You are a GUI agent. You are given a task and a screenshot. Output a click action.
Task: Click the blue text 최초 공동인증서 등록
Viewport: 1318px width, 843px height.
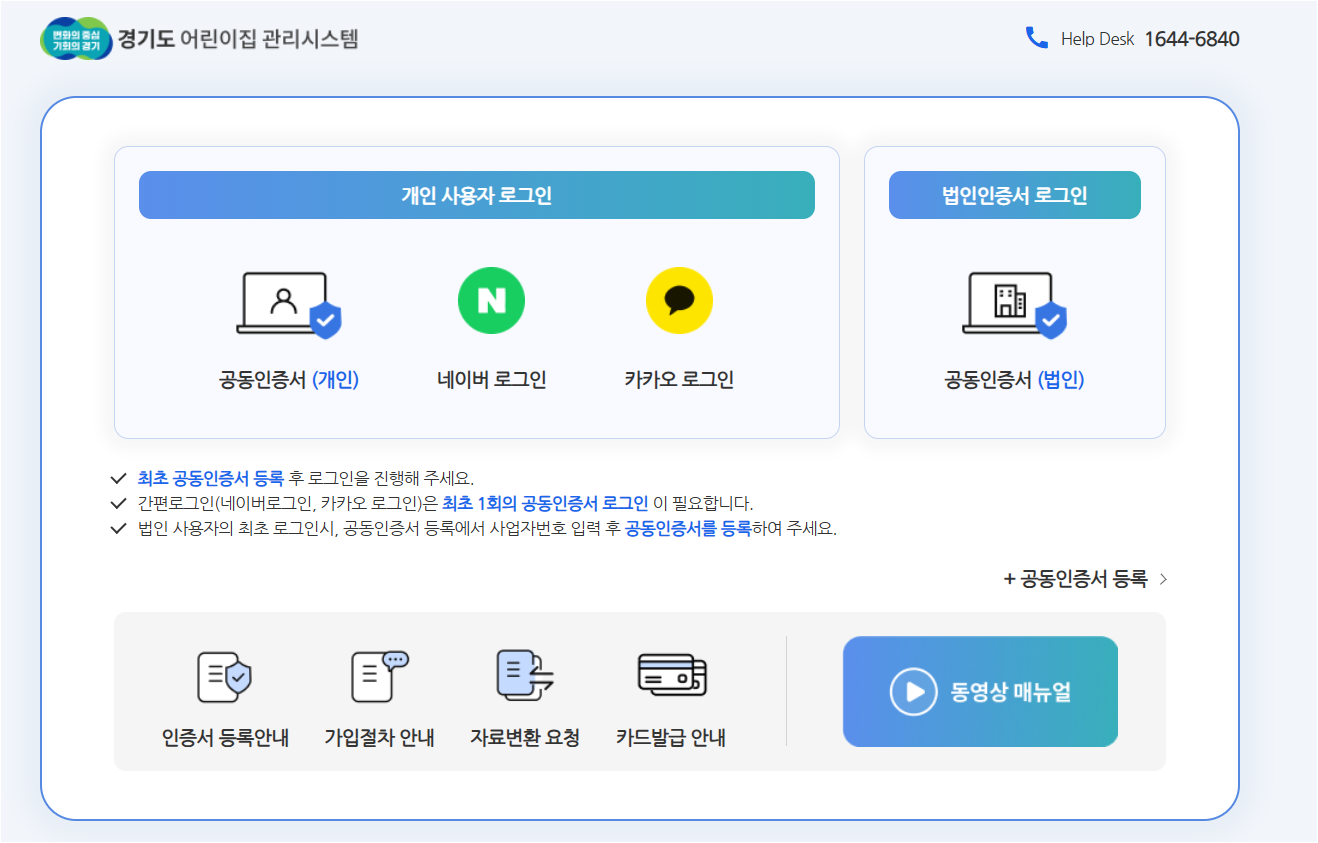[x=211, y=478]
